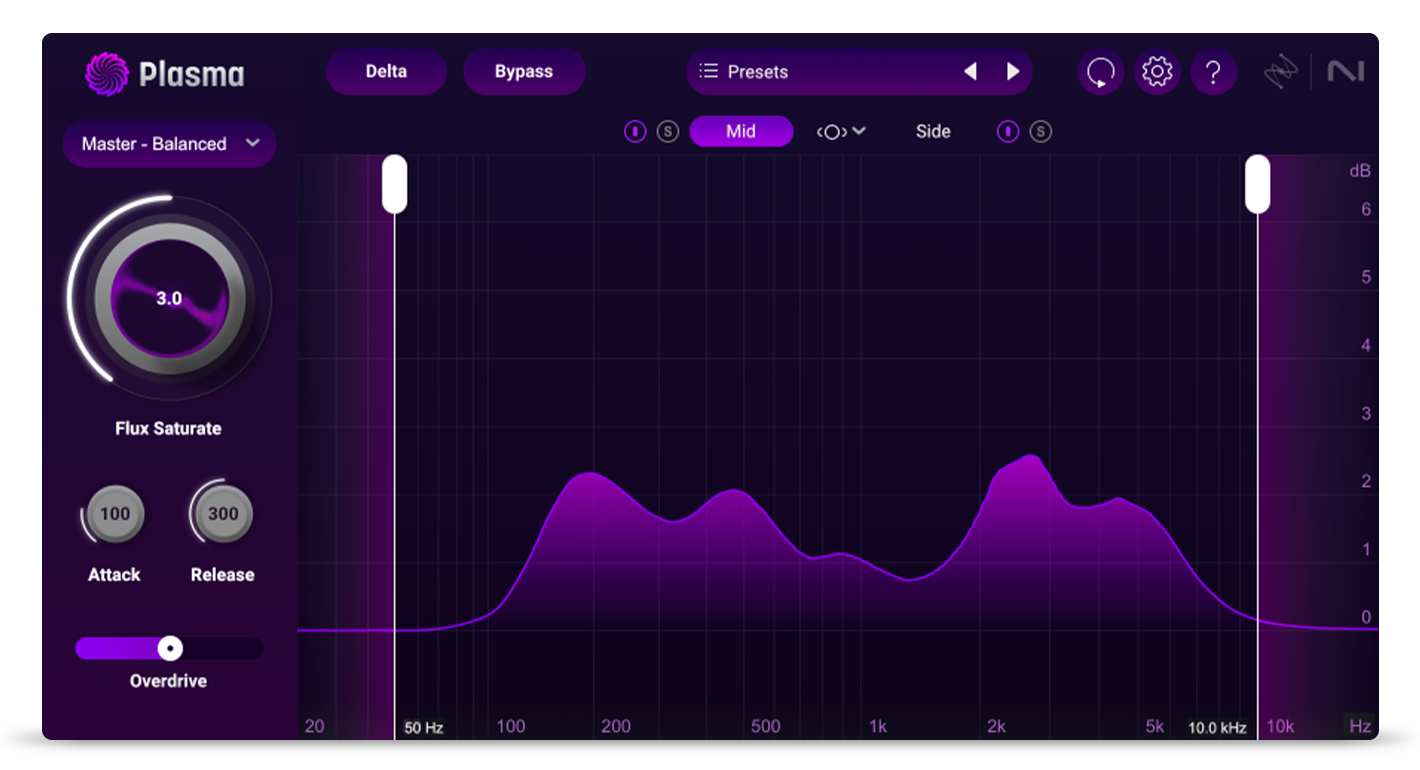The image size is (1420, 770).
Task: Click the Release label
Action: click(223, 575)
